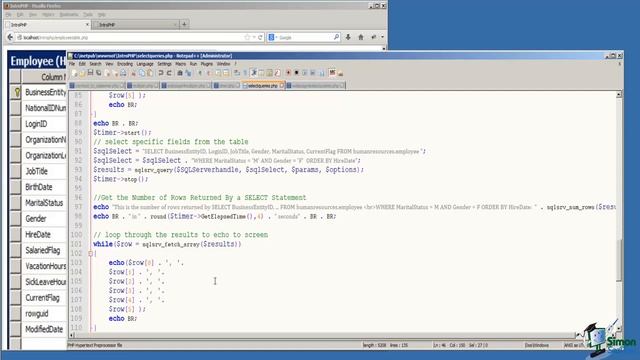Image resolution: width=640 pixels, height=360 pixels.
Task: Paste using the toolbar clipboard icon
Action: (x=150, y=73)
